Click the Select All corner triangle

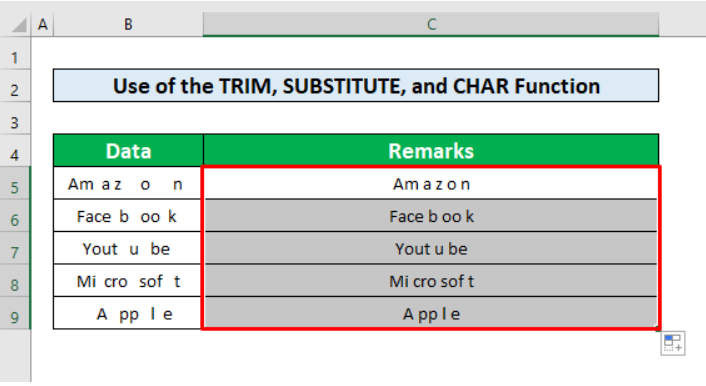click(19, 25)
